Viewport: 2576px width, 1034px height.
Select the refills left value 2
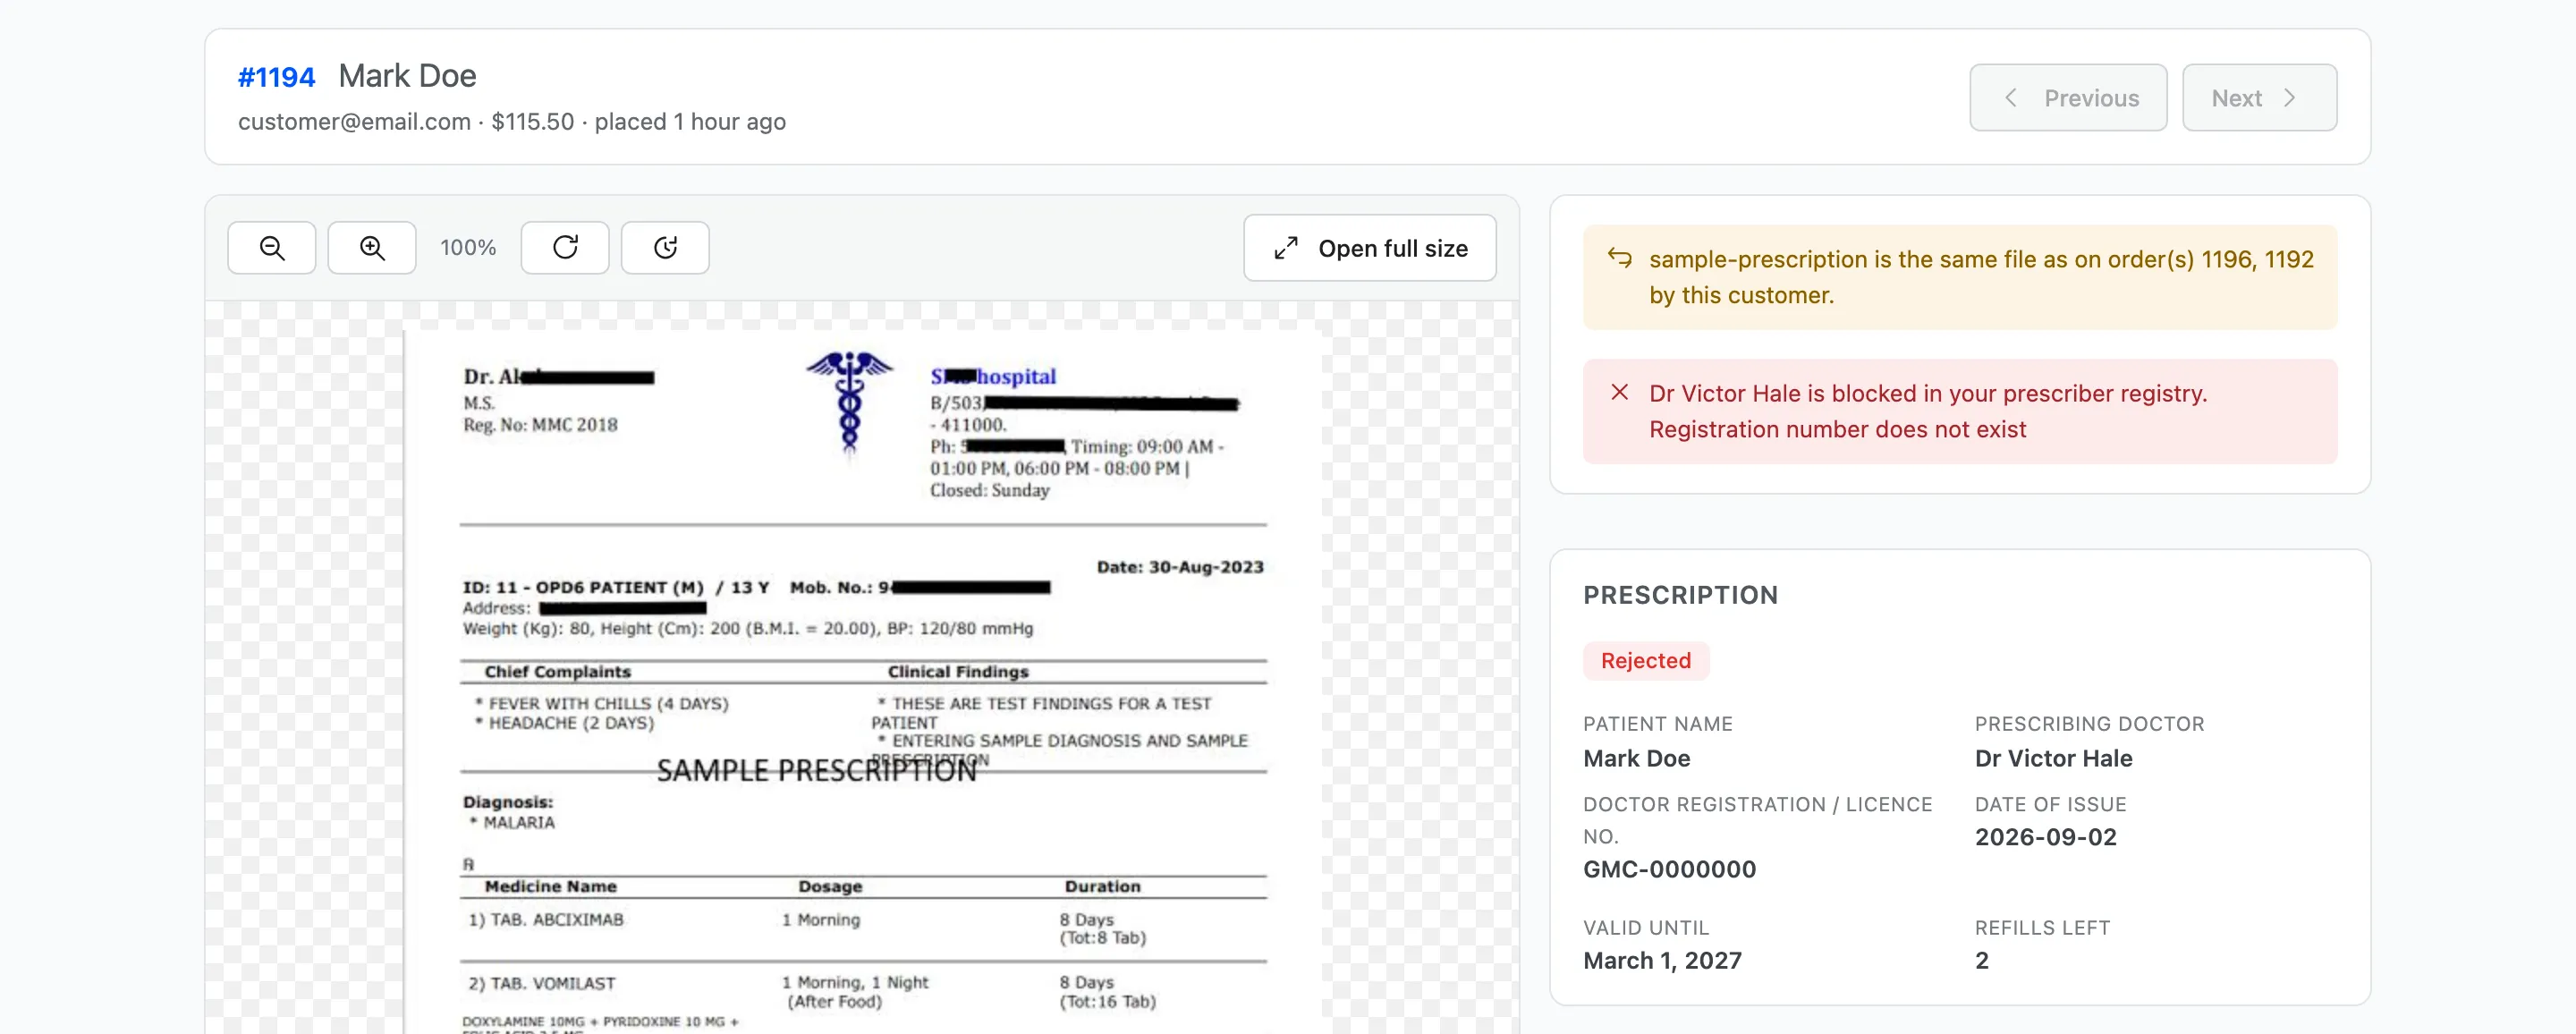pyautogui.click(x=1981, y=961)
